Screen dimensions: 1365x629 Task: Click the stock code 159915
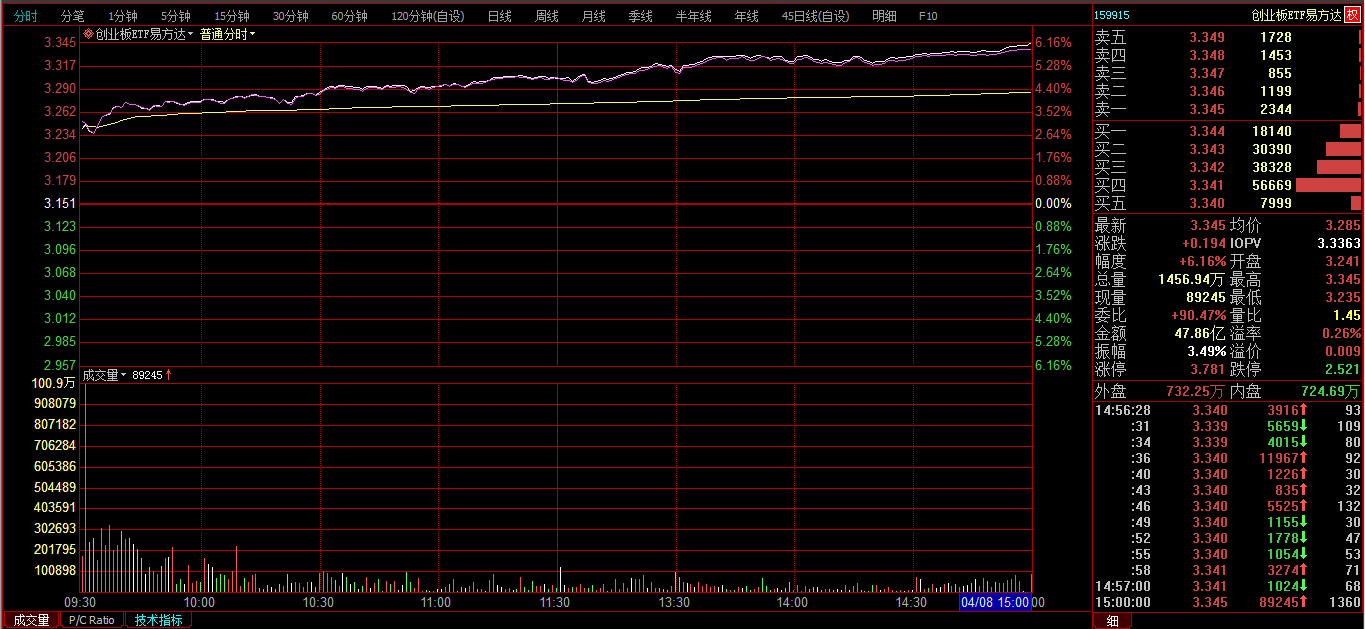pos(1112,15)
